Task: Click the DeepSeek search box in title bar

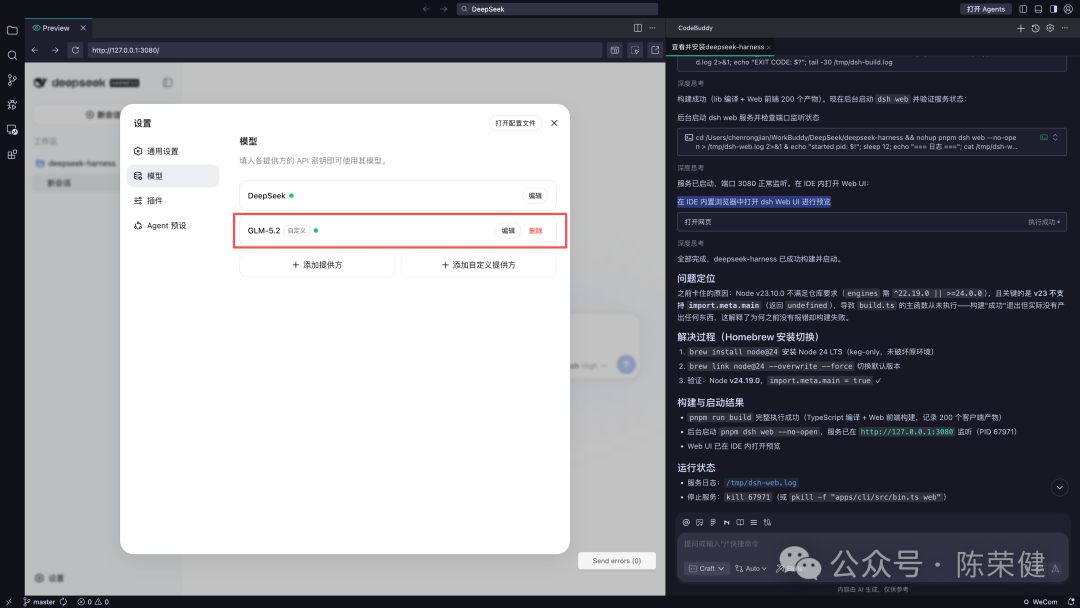Action: coord(557,9)
